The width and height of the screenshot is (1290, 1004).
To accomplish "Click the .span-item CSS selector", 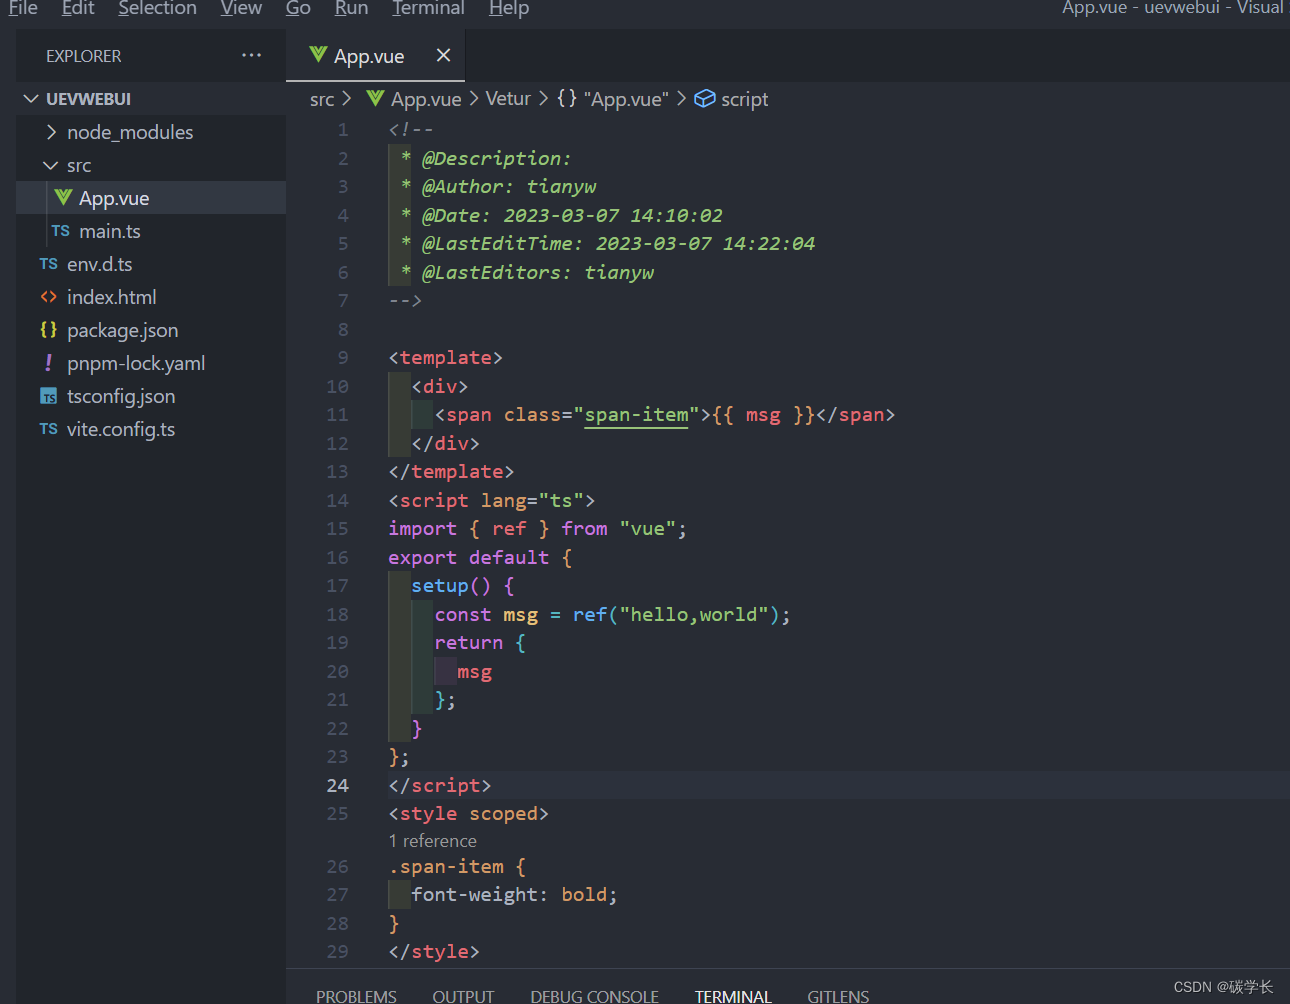I will coord(446,866).
